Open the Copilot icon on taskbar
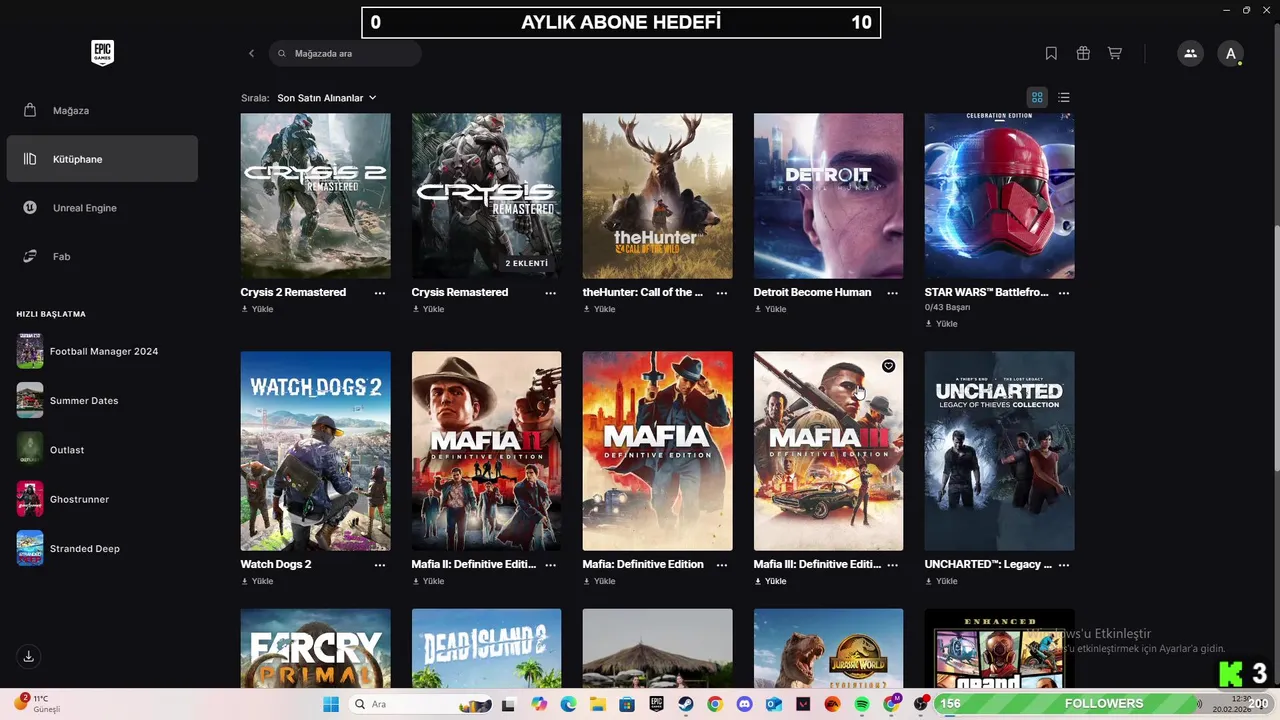The image size is (1280, 720). (x=539, y=704)
